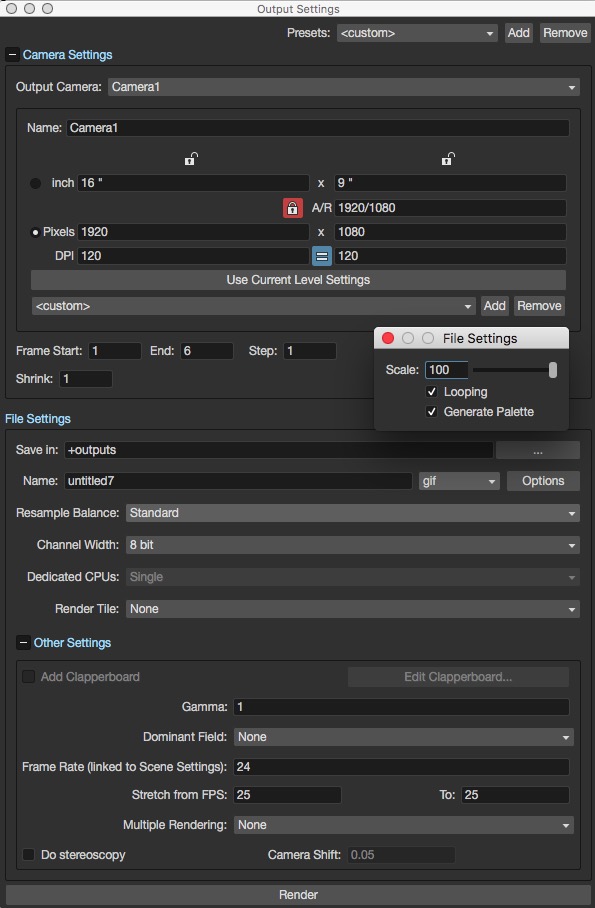Collapse Other Settings with the minus icon

(23, 643)
